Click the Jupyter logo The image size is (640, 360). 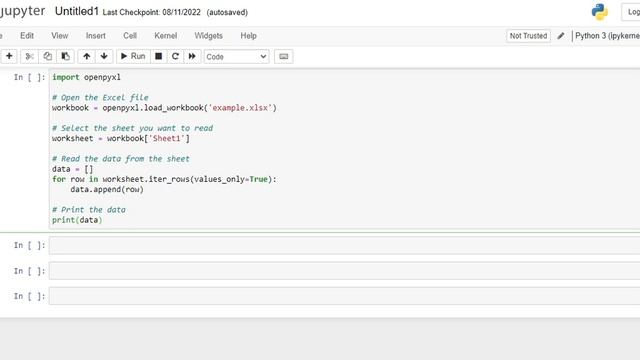tap(22, 11)
